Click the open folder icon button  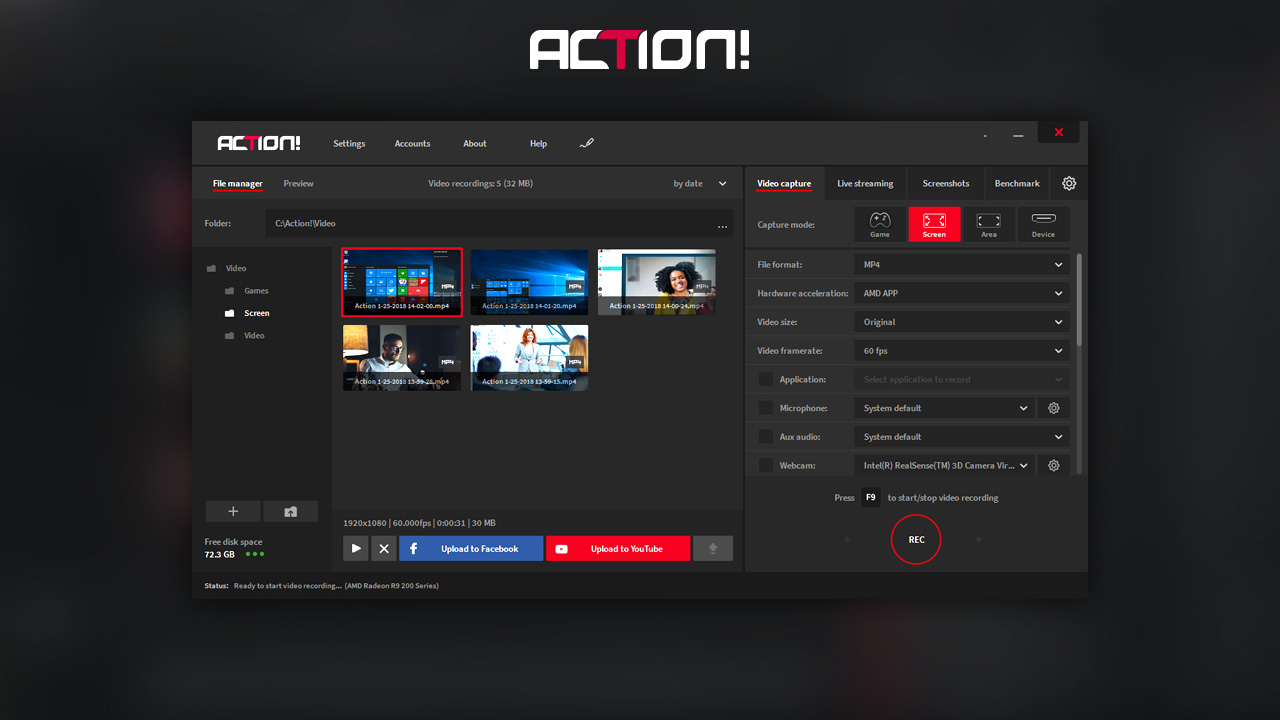click(291, 511)
